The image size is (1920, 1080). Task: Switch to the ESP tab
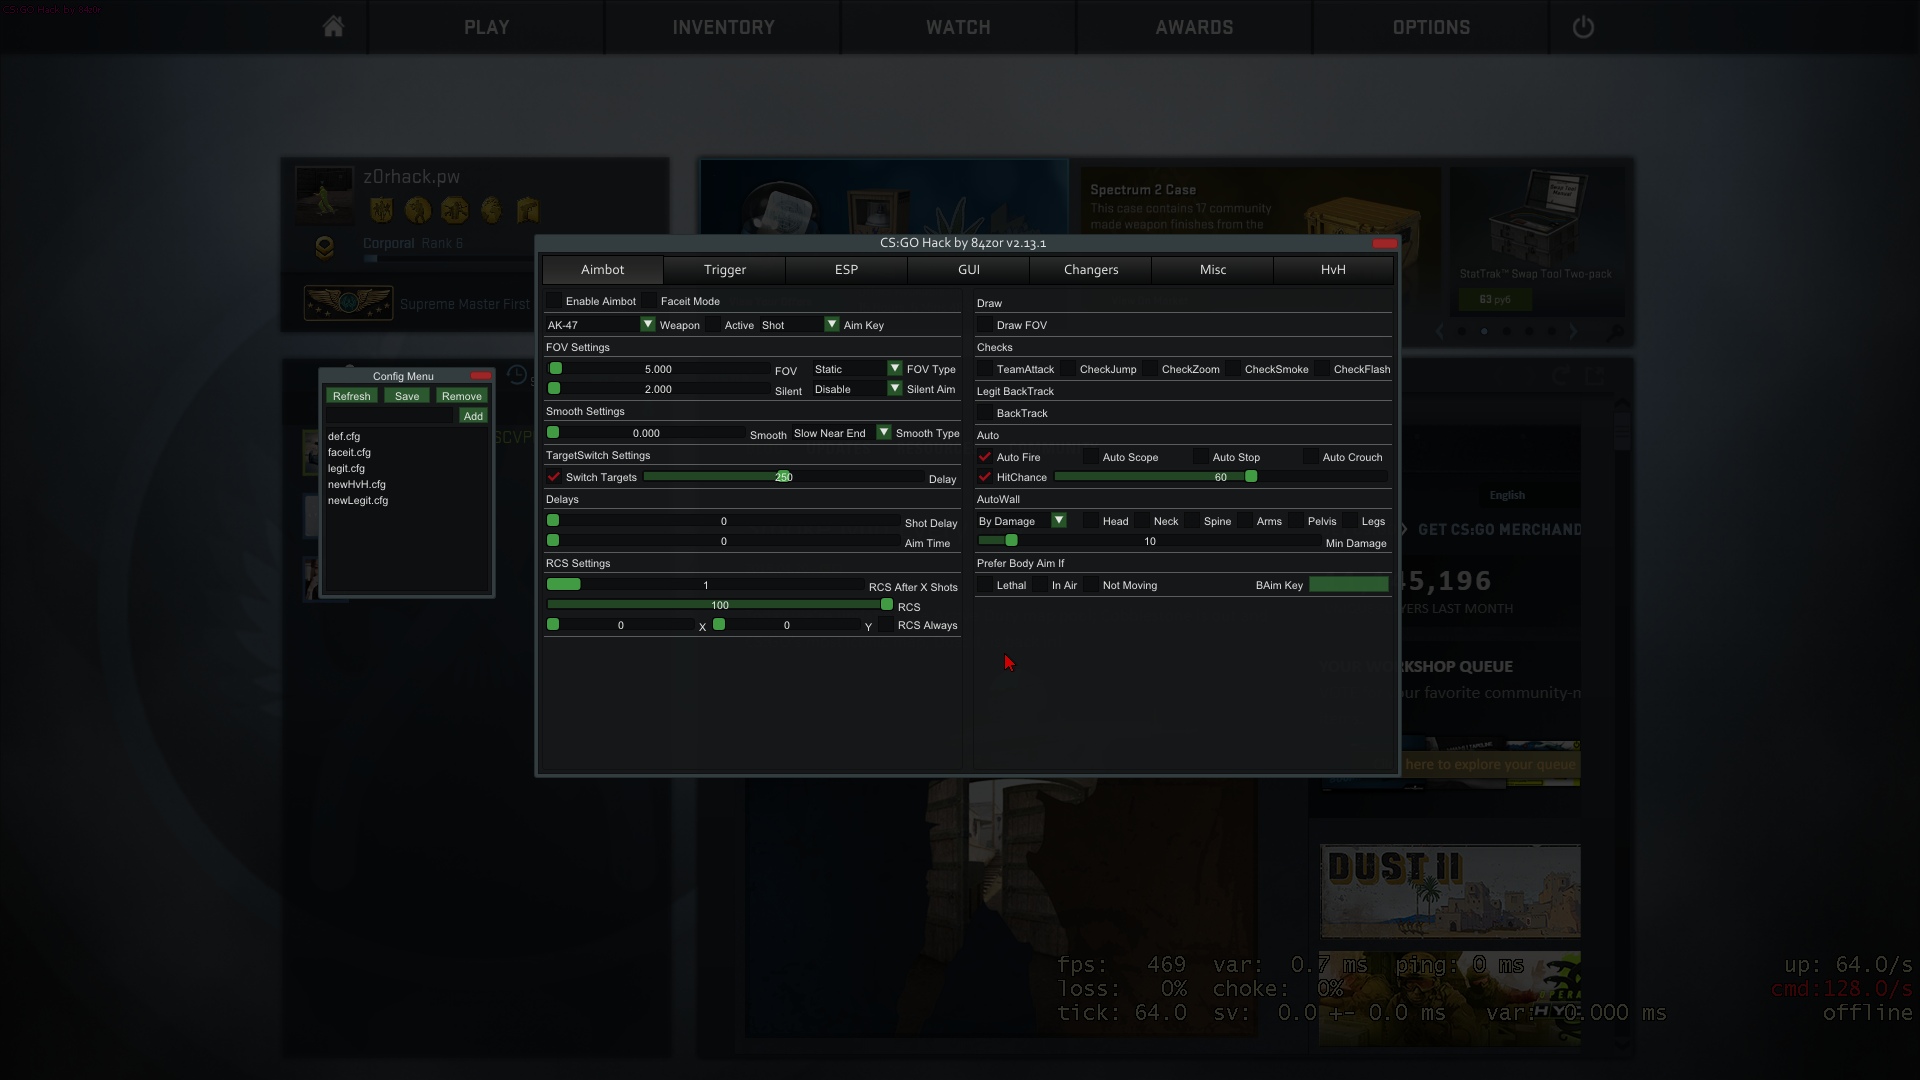846,270
